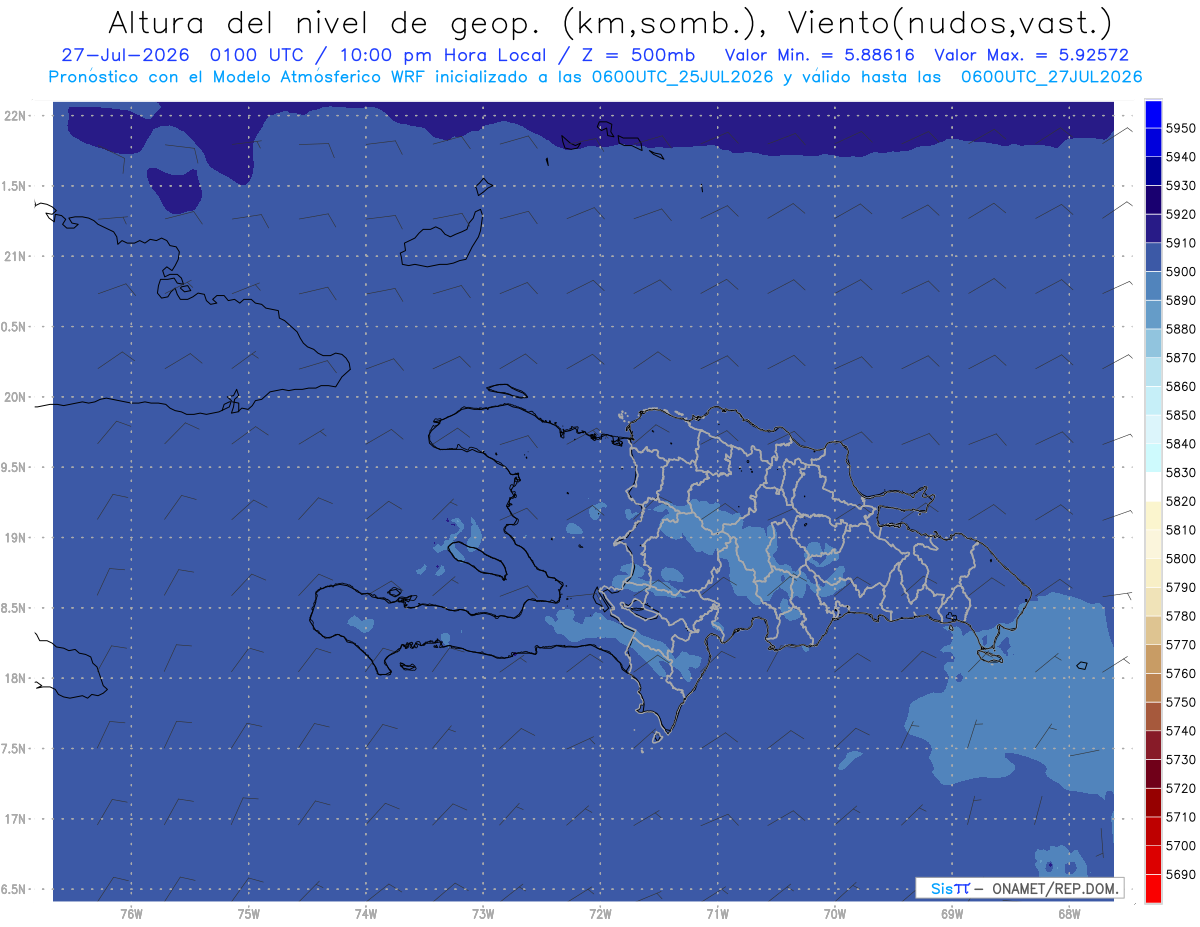Viewport: 1200px width, 927px height.
Task: Click the 5820 value on the color scale
Action: [x=1180, y=501]
